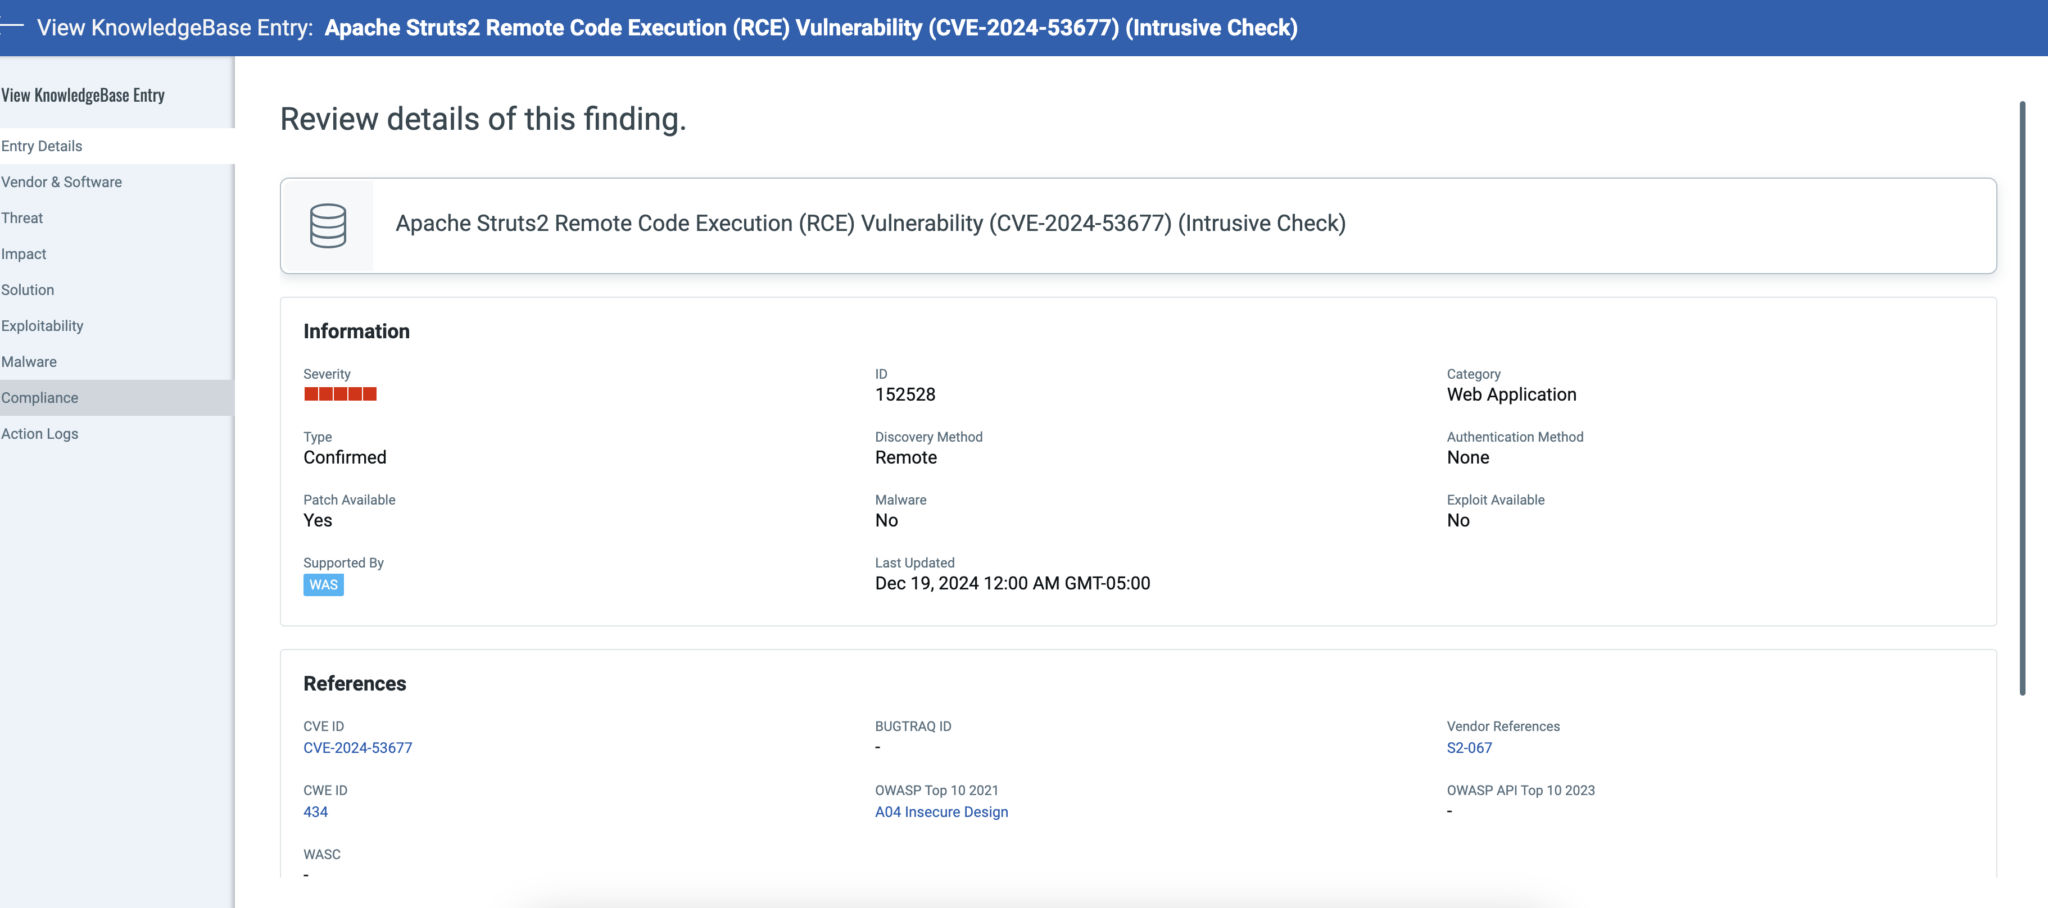Select Entry Details in the sidebar
The height and width of the screenshot is (908, 2048).
coord(42,146)
